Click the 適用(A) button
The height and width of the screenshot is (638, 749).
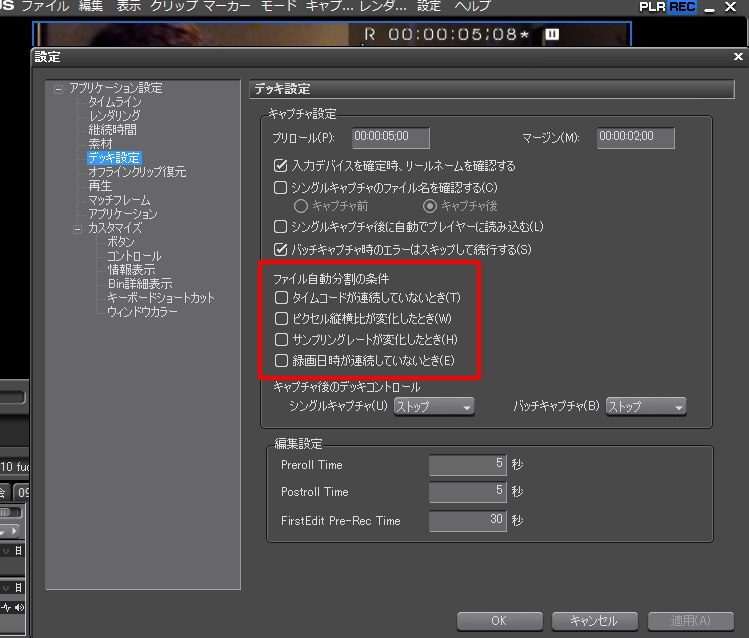(691, 621)
